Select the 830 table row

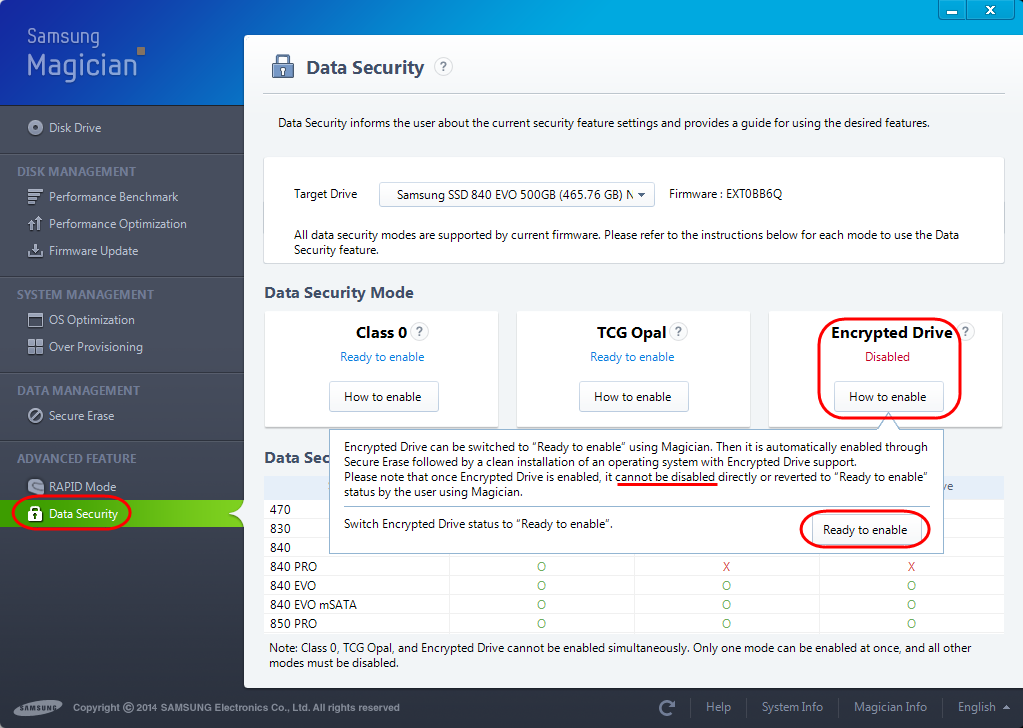pos(297,528)
